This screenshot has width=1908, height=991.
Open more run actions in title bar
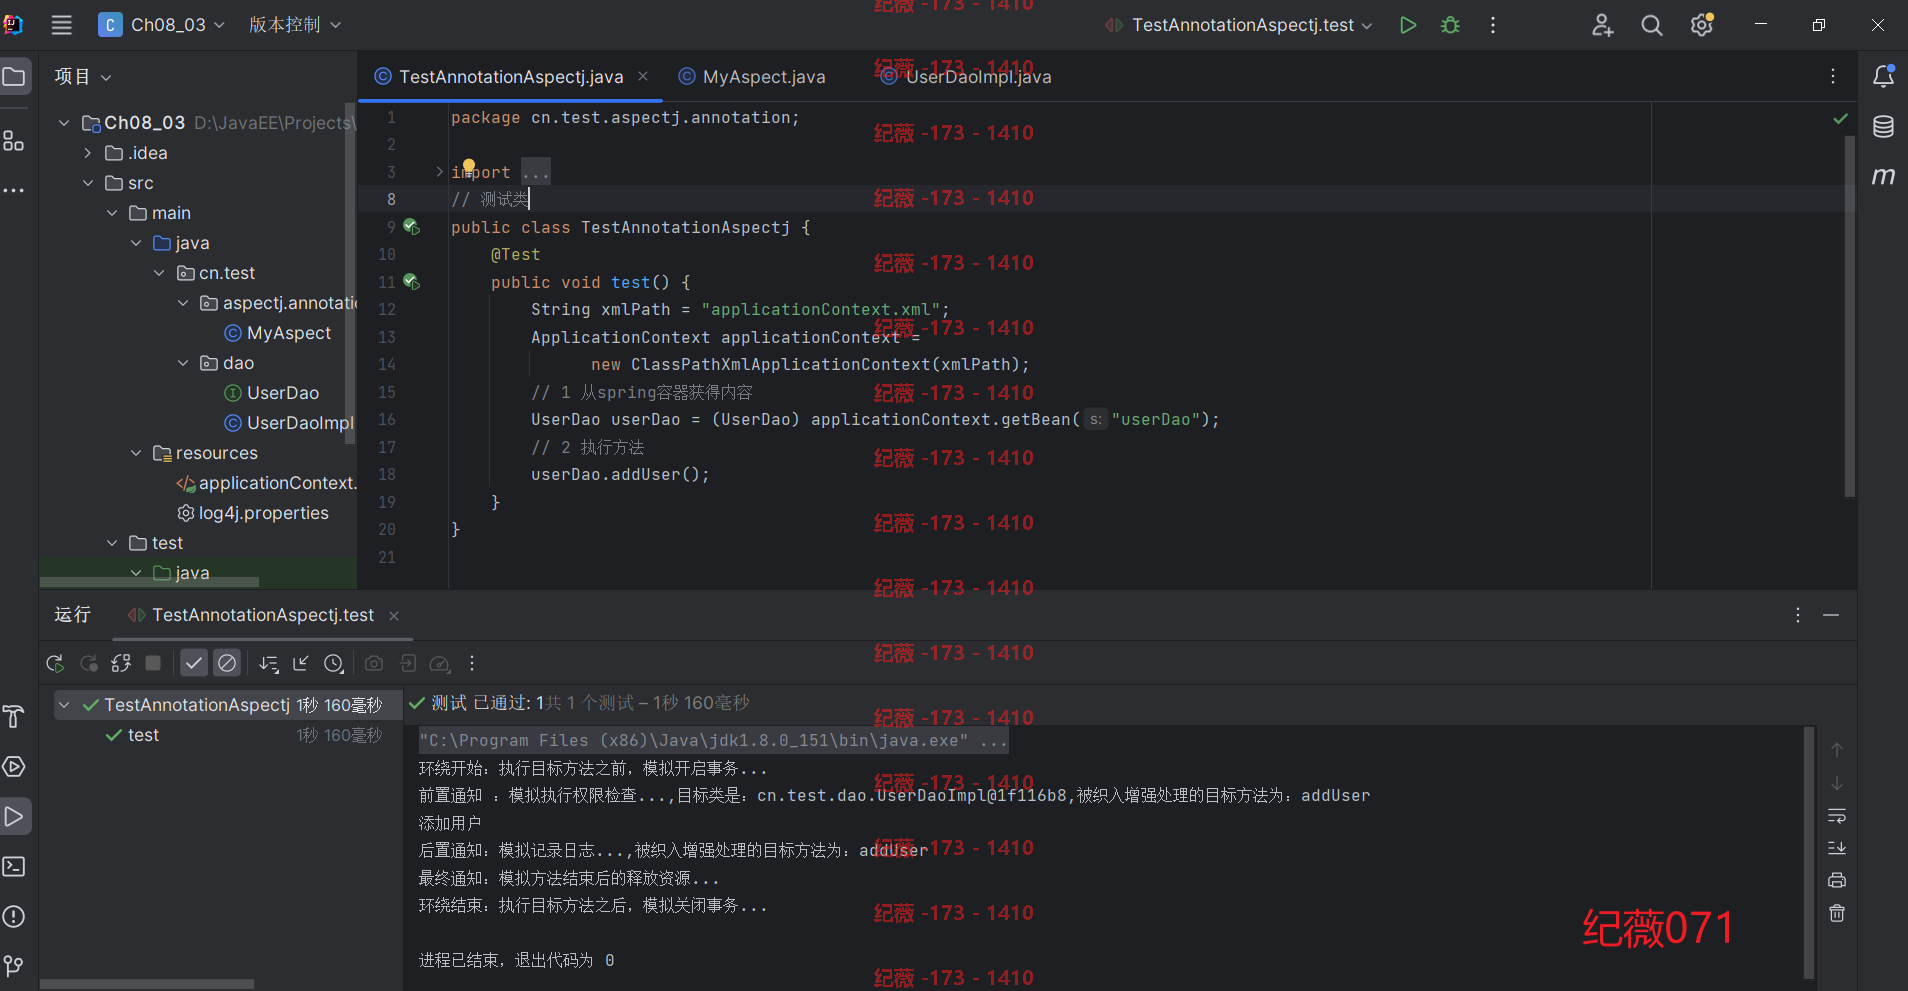(1493, 25)
